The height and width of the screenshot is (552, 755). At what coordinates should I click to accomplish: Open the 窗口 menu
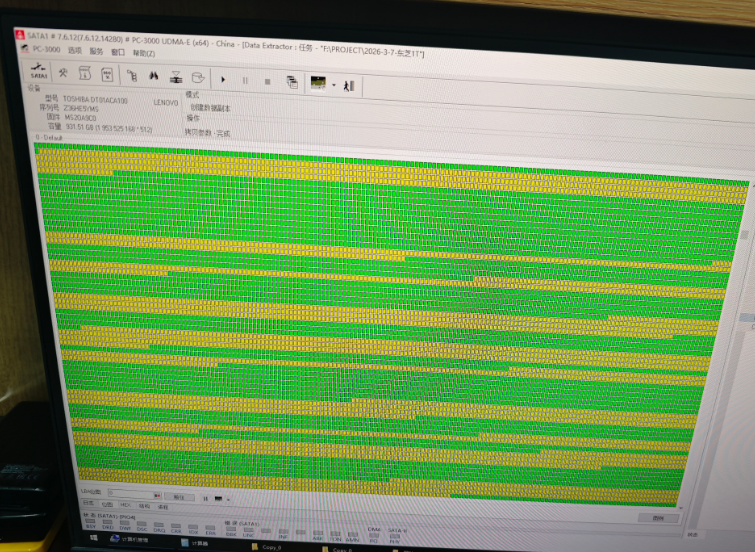click(x=118, y=50)
